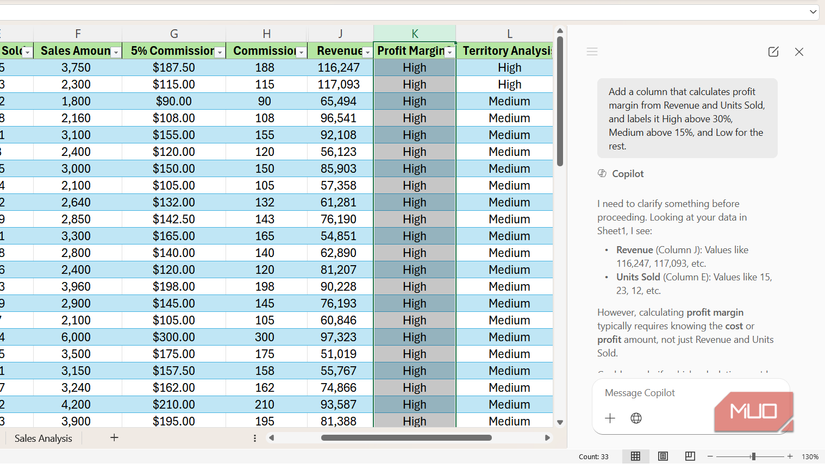Click the Sales Amount cell 1,800
Viewport: 825px width, 464px height.
point(78,101)
